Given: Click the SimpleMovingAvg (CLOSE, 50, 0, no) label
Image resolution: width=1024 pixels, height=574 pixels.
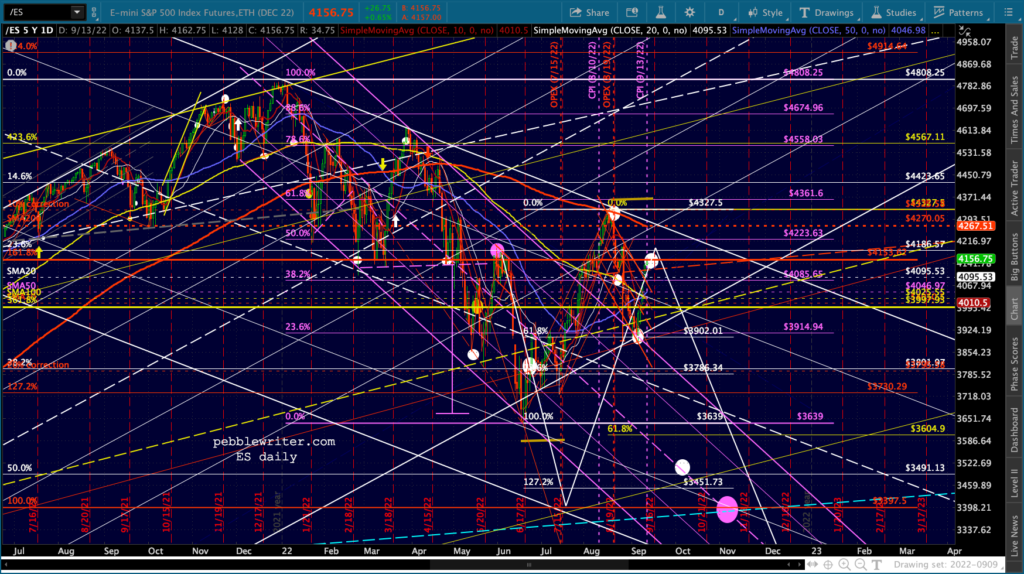Looking at the screenshot, I should 809,31.
